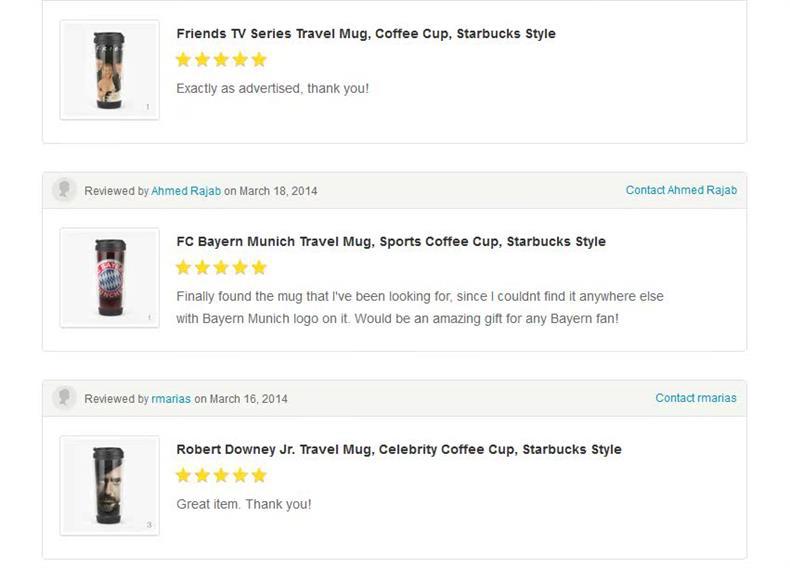Click the avatar icon beside rmarias
The image size is (790, 568).
point(65,398)
